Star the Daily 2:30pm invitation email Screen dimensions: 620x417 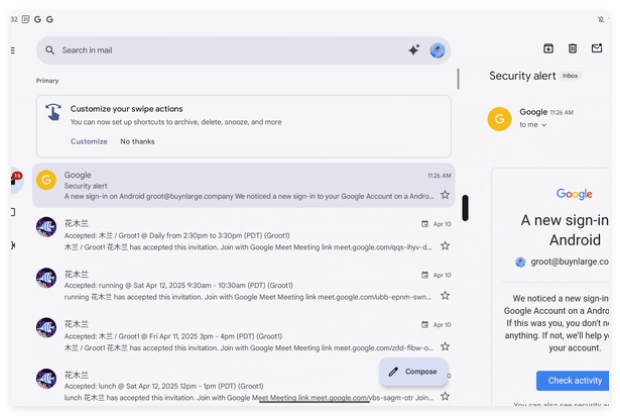coord(445,246)
